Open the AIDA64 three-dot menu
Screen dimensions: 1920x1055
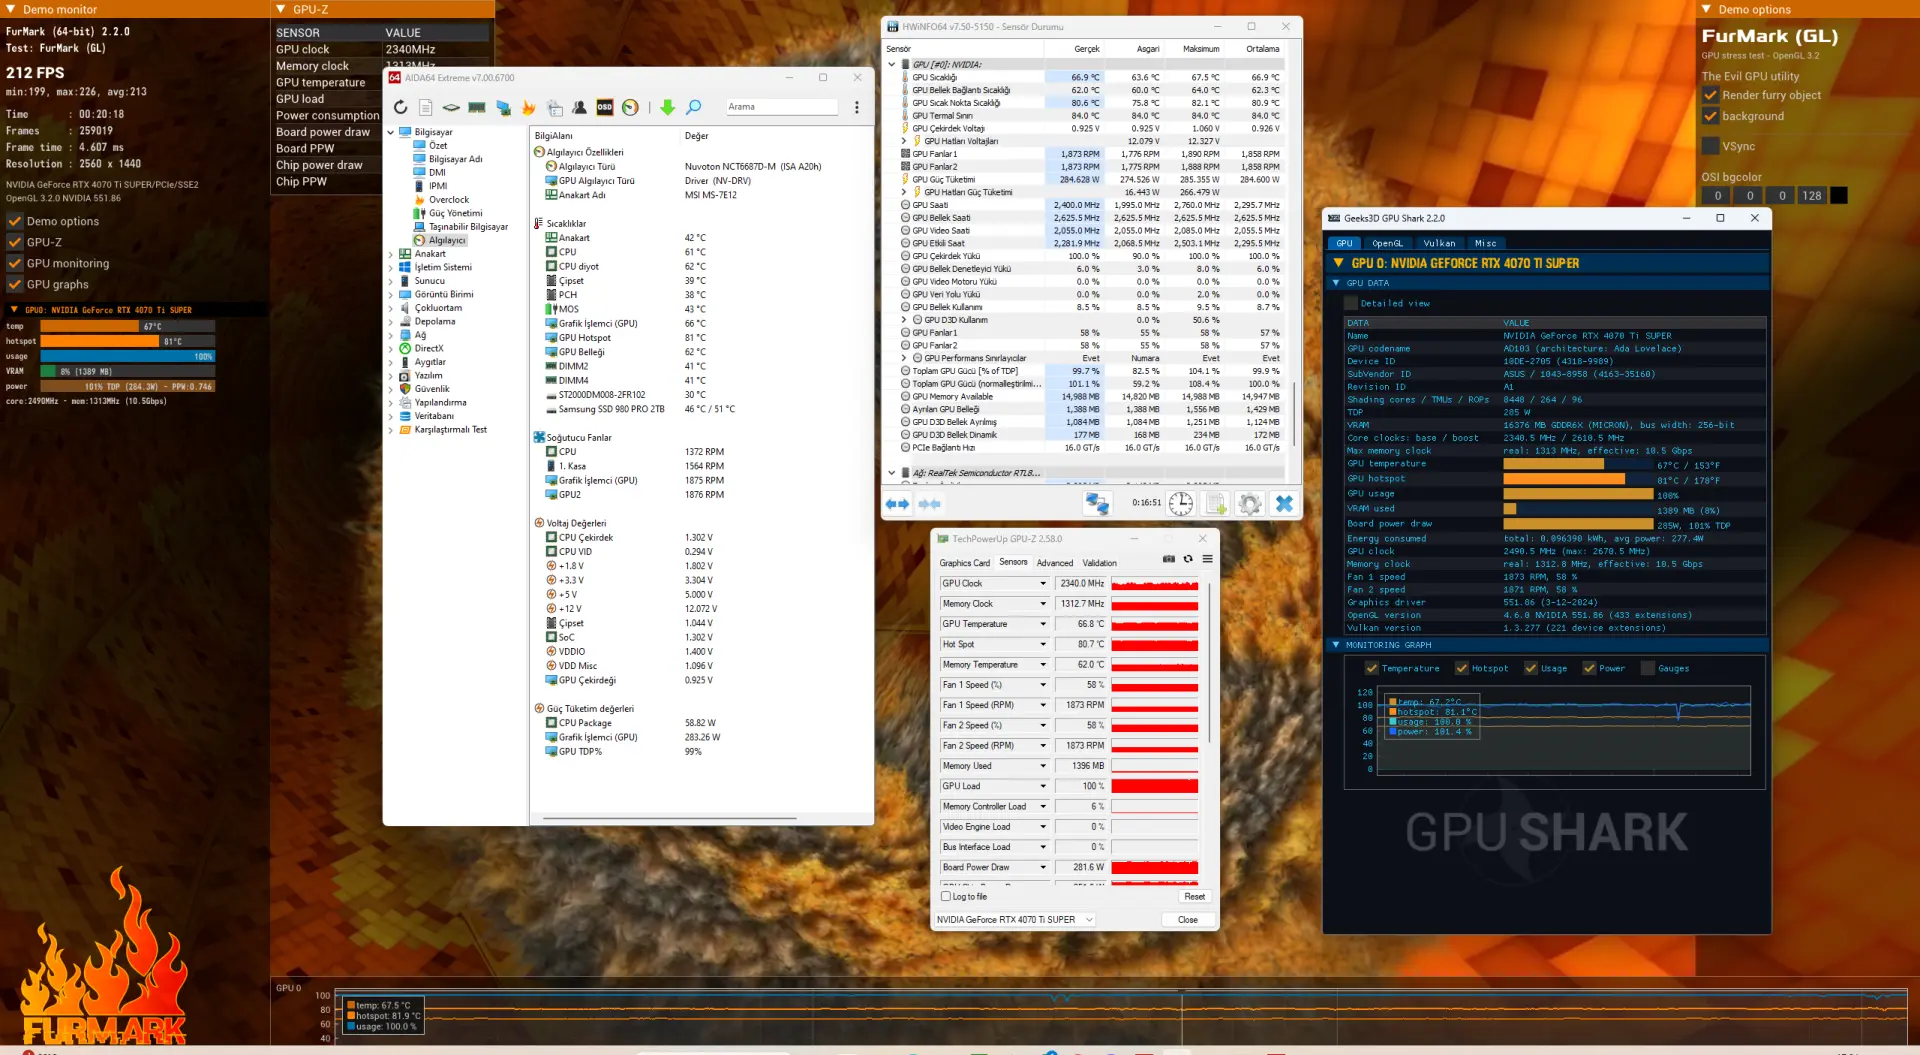click(x=856, y=107)
